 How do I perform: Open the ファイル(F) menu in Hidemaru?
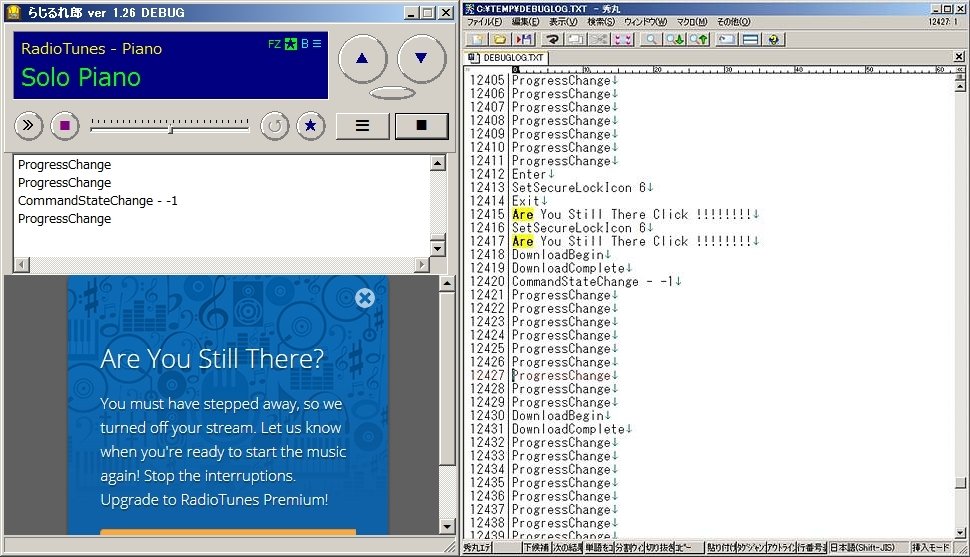pos(484,22)
